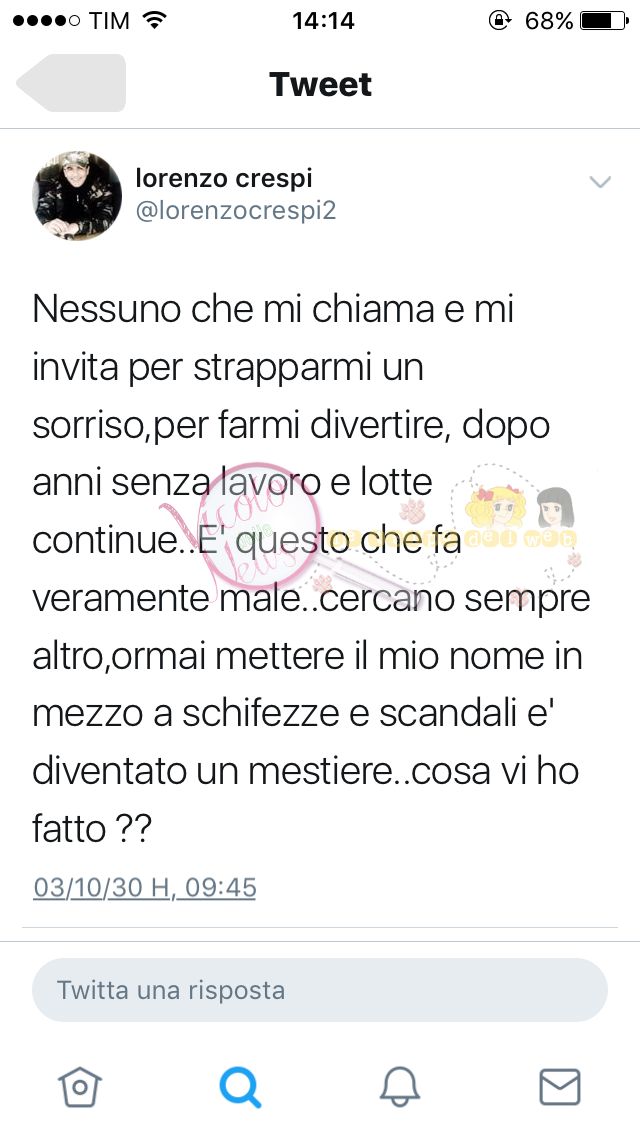Tap the rotation lock status icon
The image size is (640, 1136).
(500, 21)
